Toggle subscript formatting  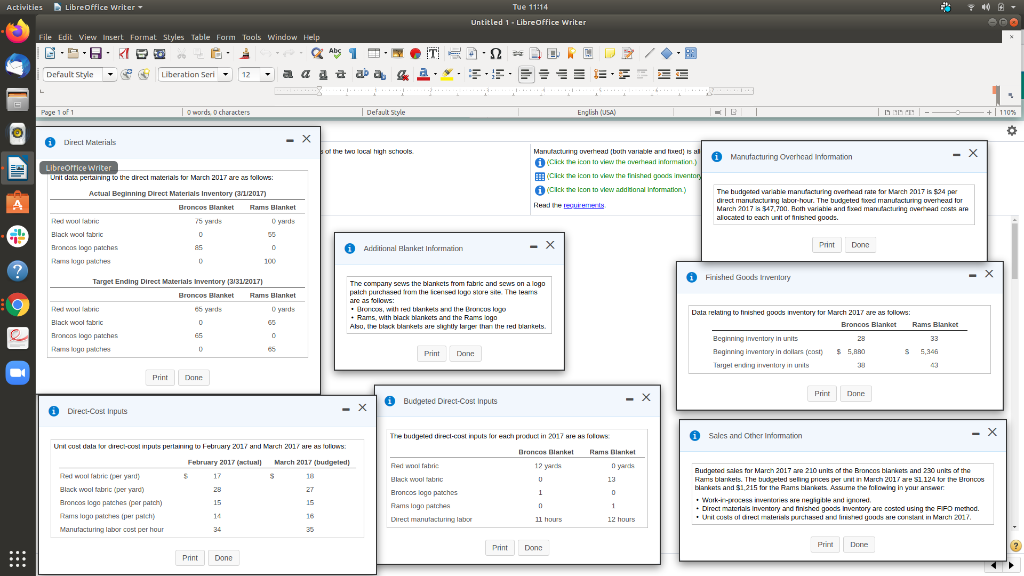pyautogui.click(x=379, y=74)
